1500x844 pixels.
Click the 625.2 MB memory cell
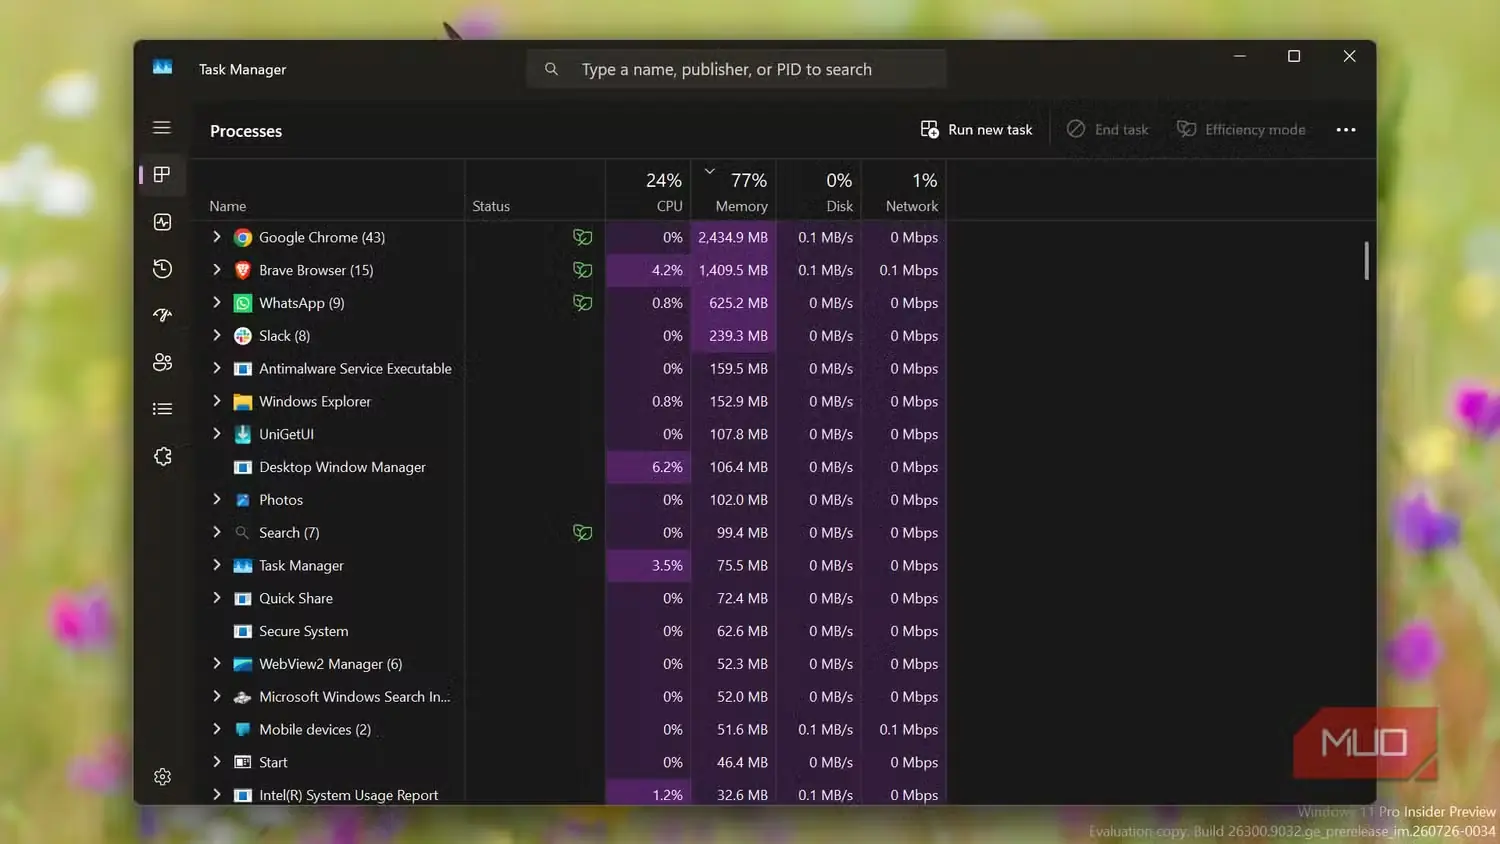[x=733, y=303]
